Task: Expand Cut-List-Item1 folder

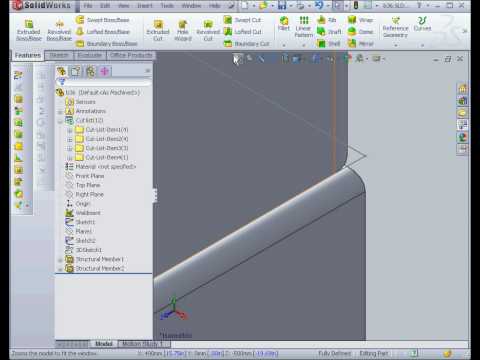Action: [x=70, y=130]
